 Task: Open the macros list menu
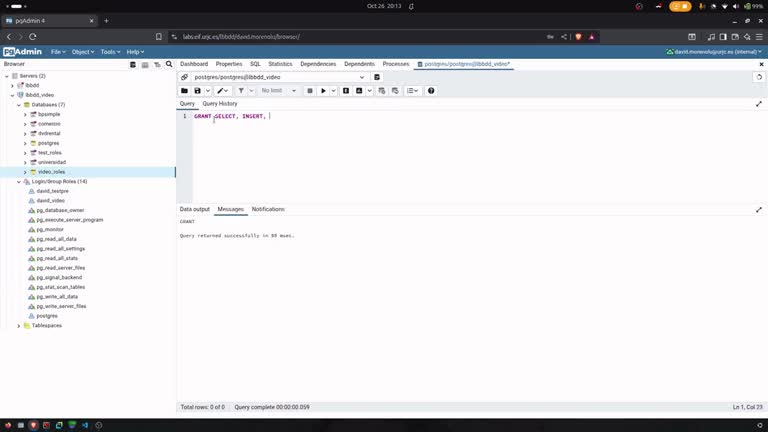[x=412, y=91]
